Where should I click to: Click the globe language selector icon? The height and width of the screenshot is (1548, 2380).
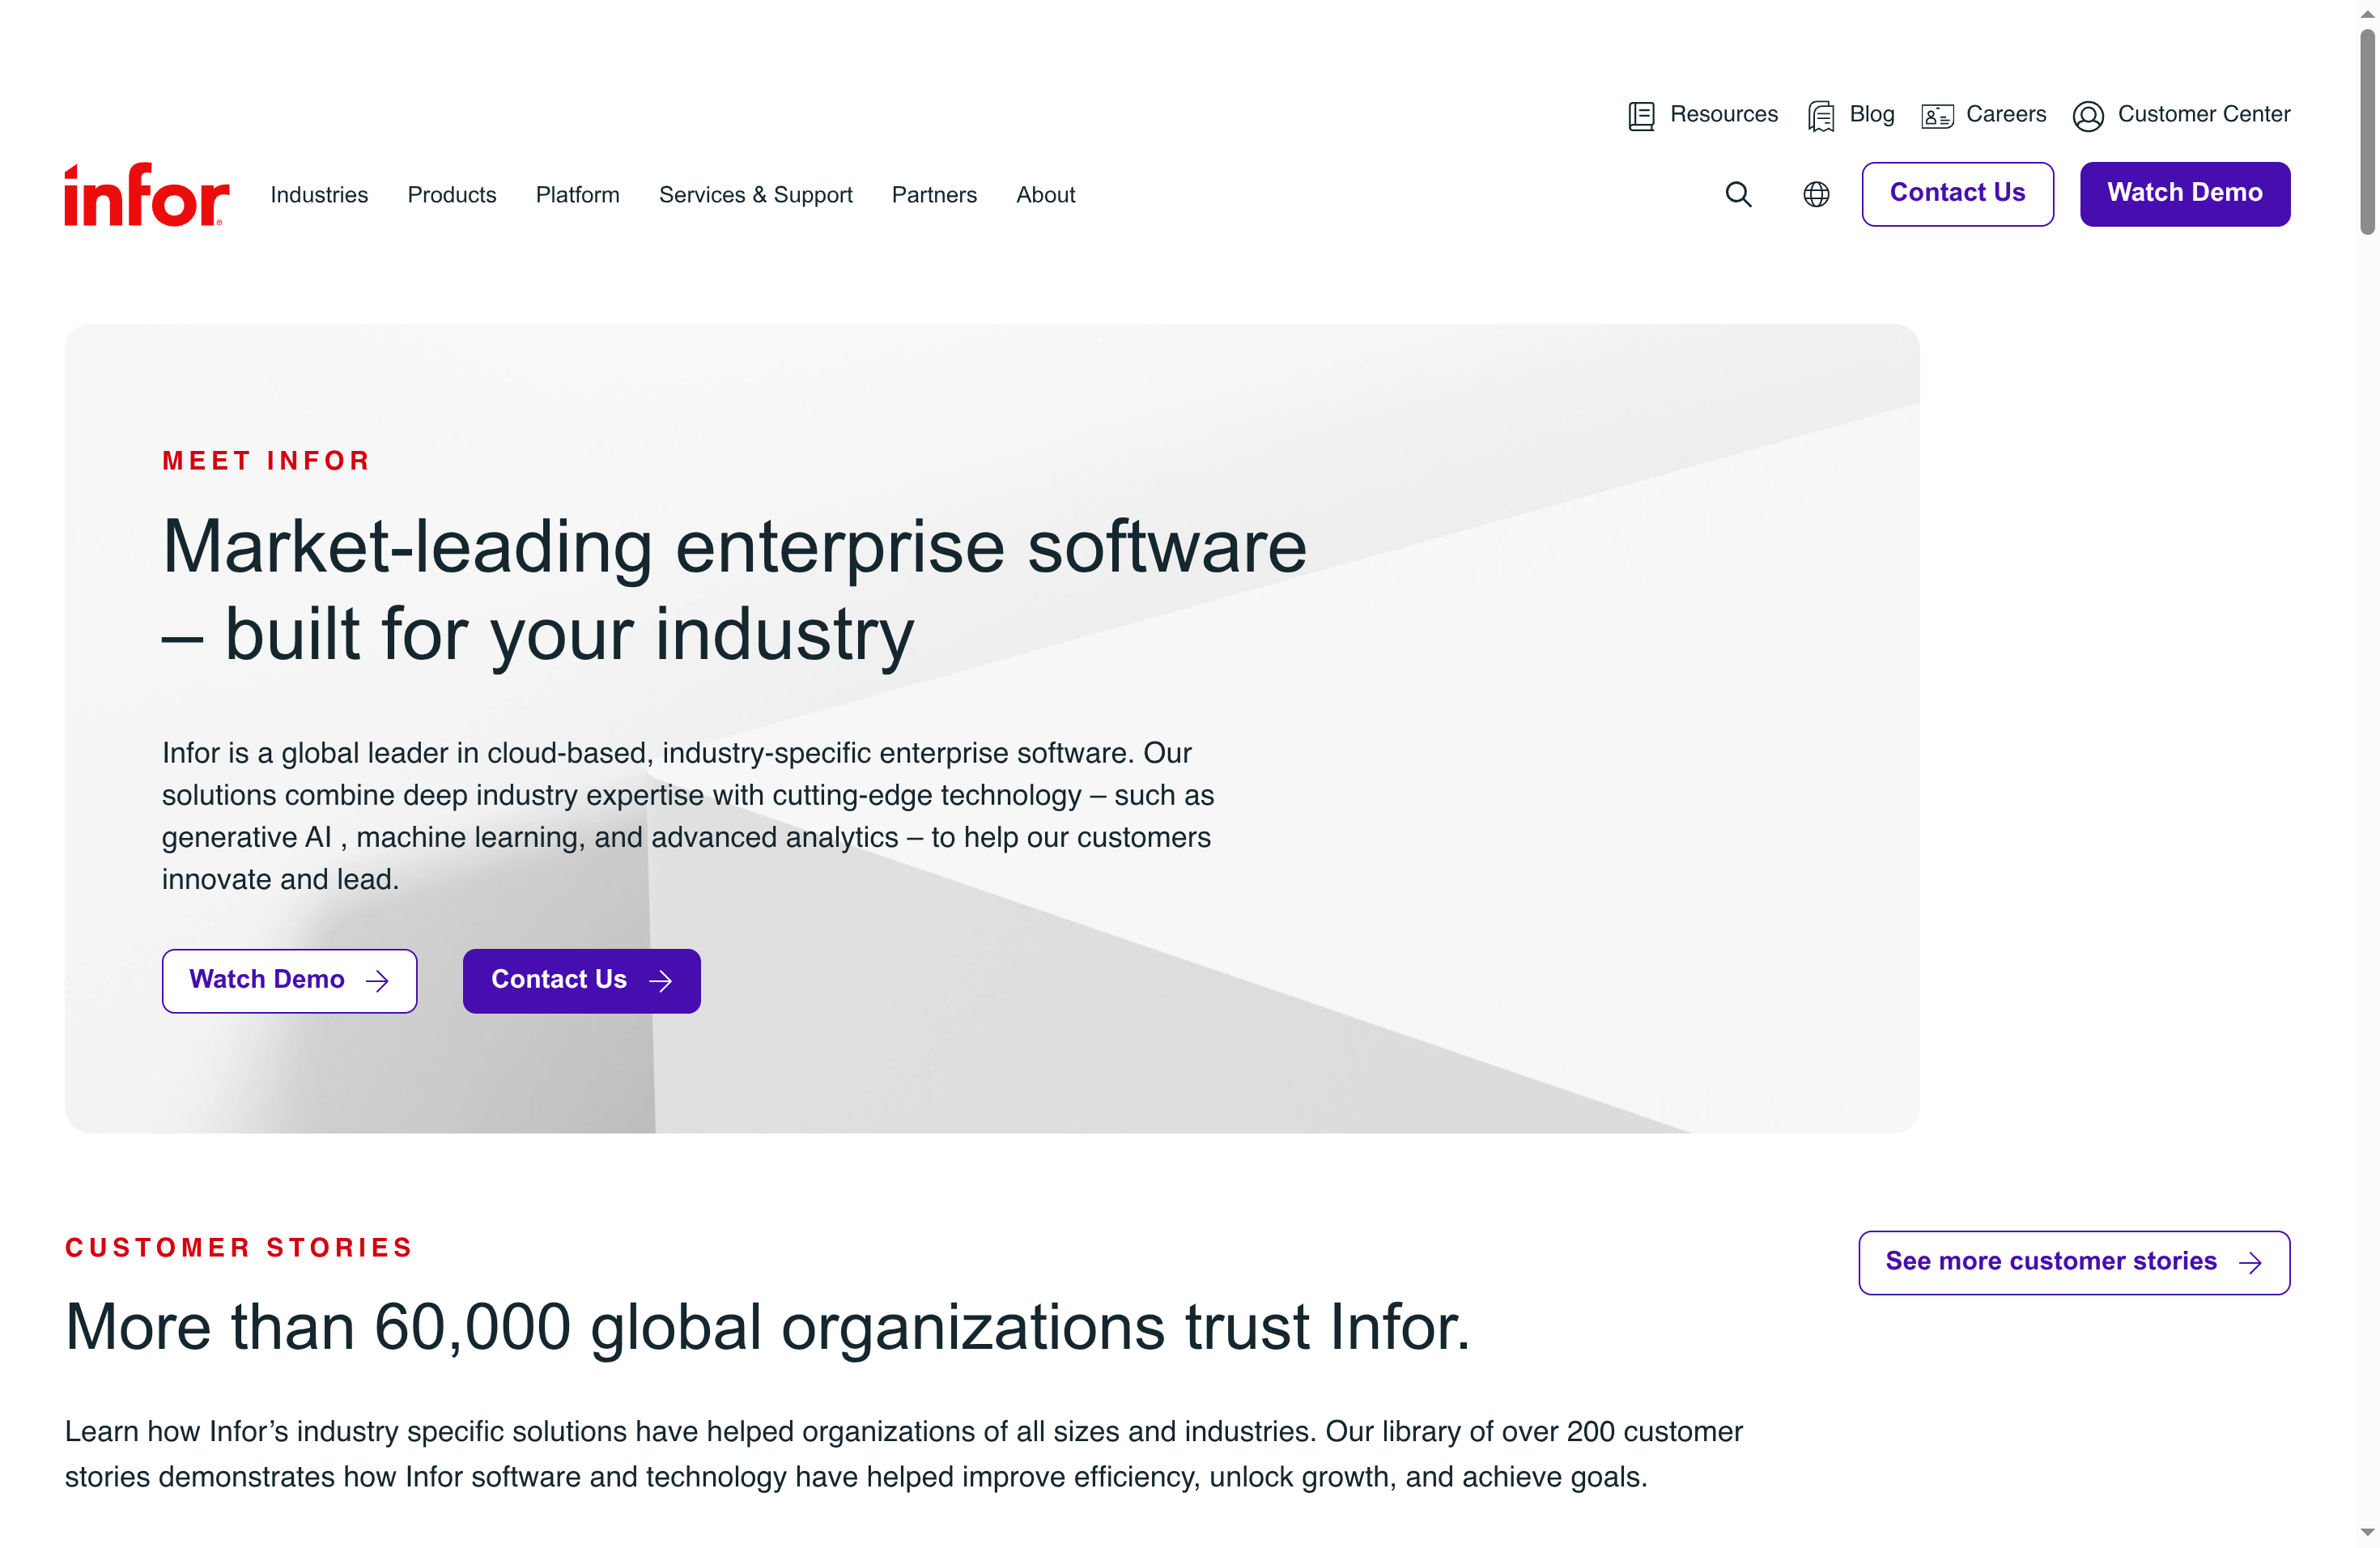point(1815,194)
